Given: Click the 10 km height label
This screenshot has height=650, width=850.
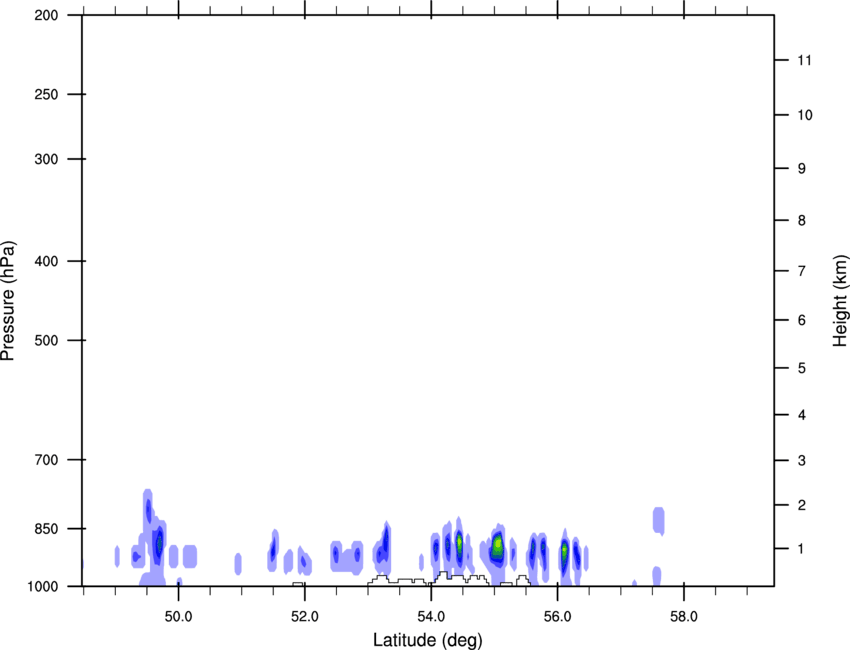Looking at the screenshot, I should 805,115.
